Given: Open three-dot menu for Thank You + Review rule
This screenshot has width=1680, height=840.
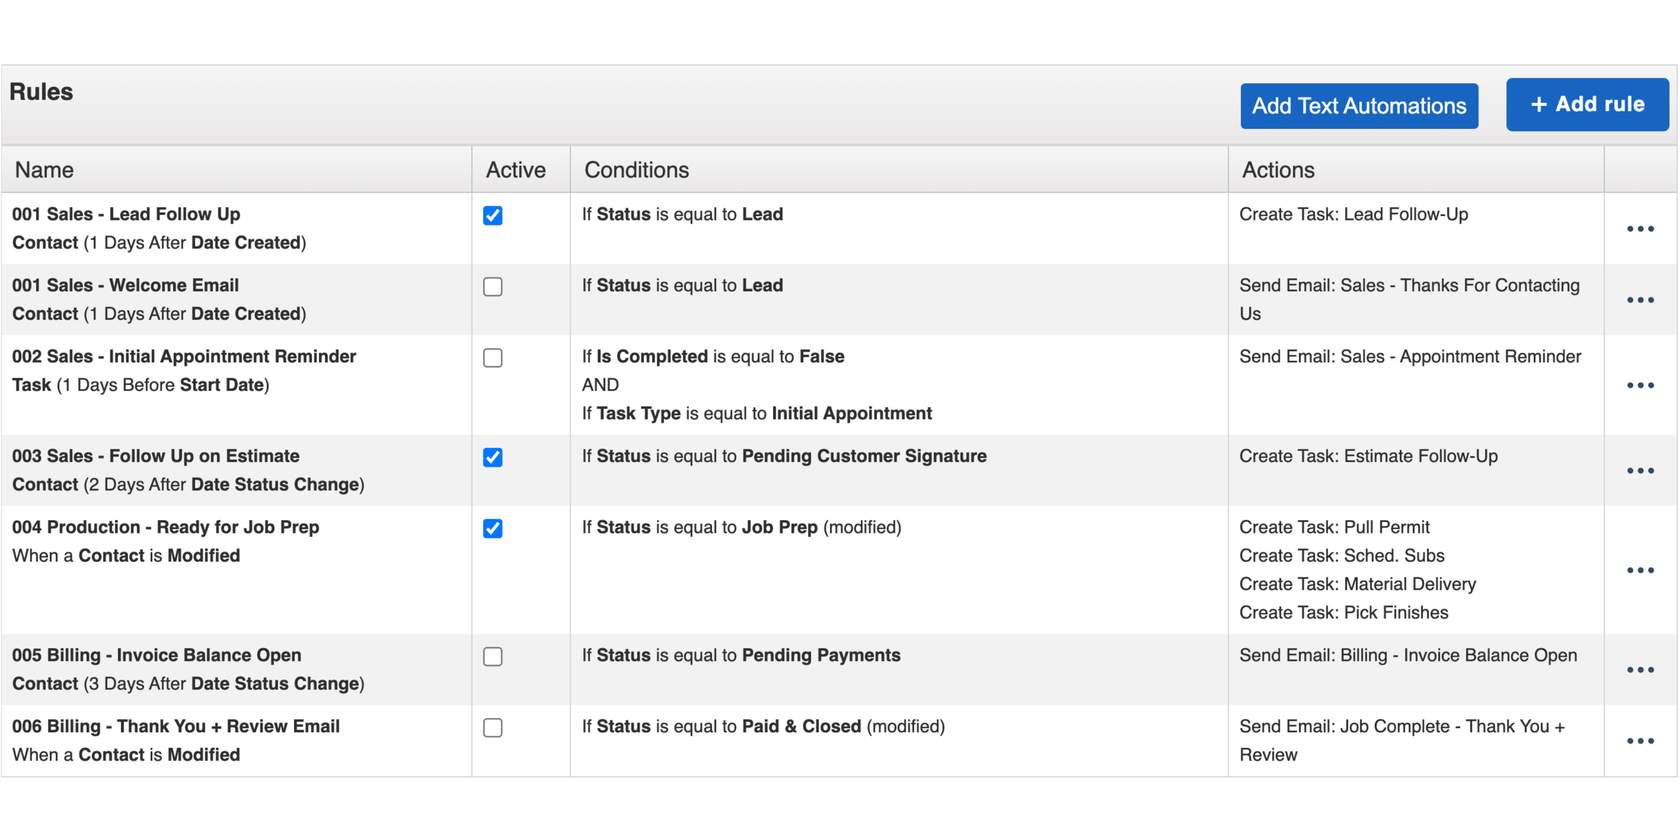Looking at the screenshot, I should pos(1640,741).
